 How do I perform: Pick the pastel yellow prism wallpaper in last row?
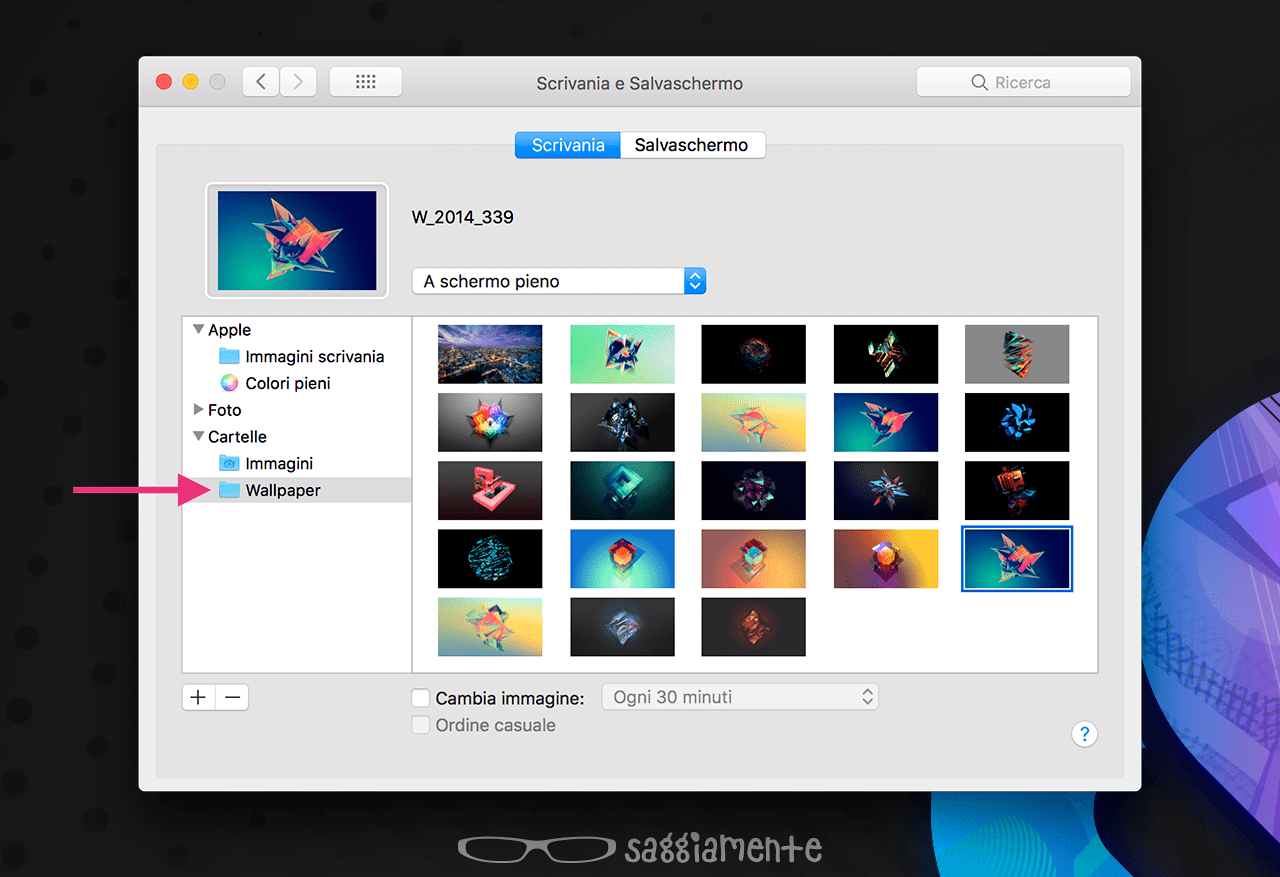pos(490,627)
